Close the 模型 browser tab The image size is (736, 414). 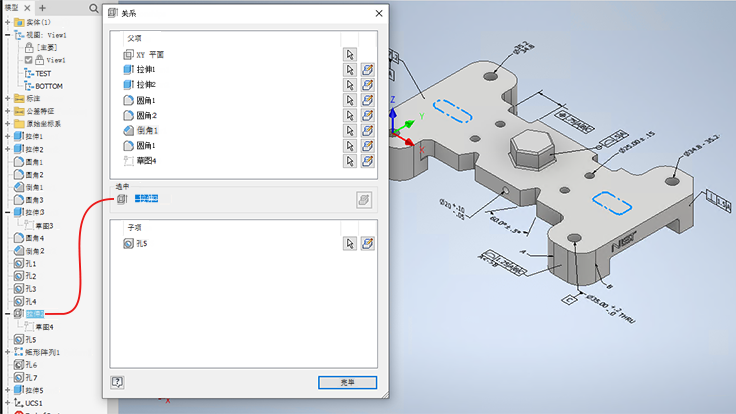[27, 8]
